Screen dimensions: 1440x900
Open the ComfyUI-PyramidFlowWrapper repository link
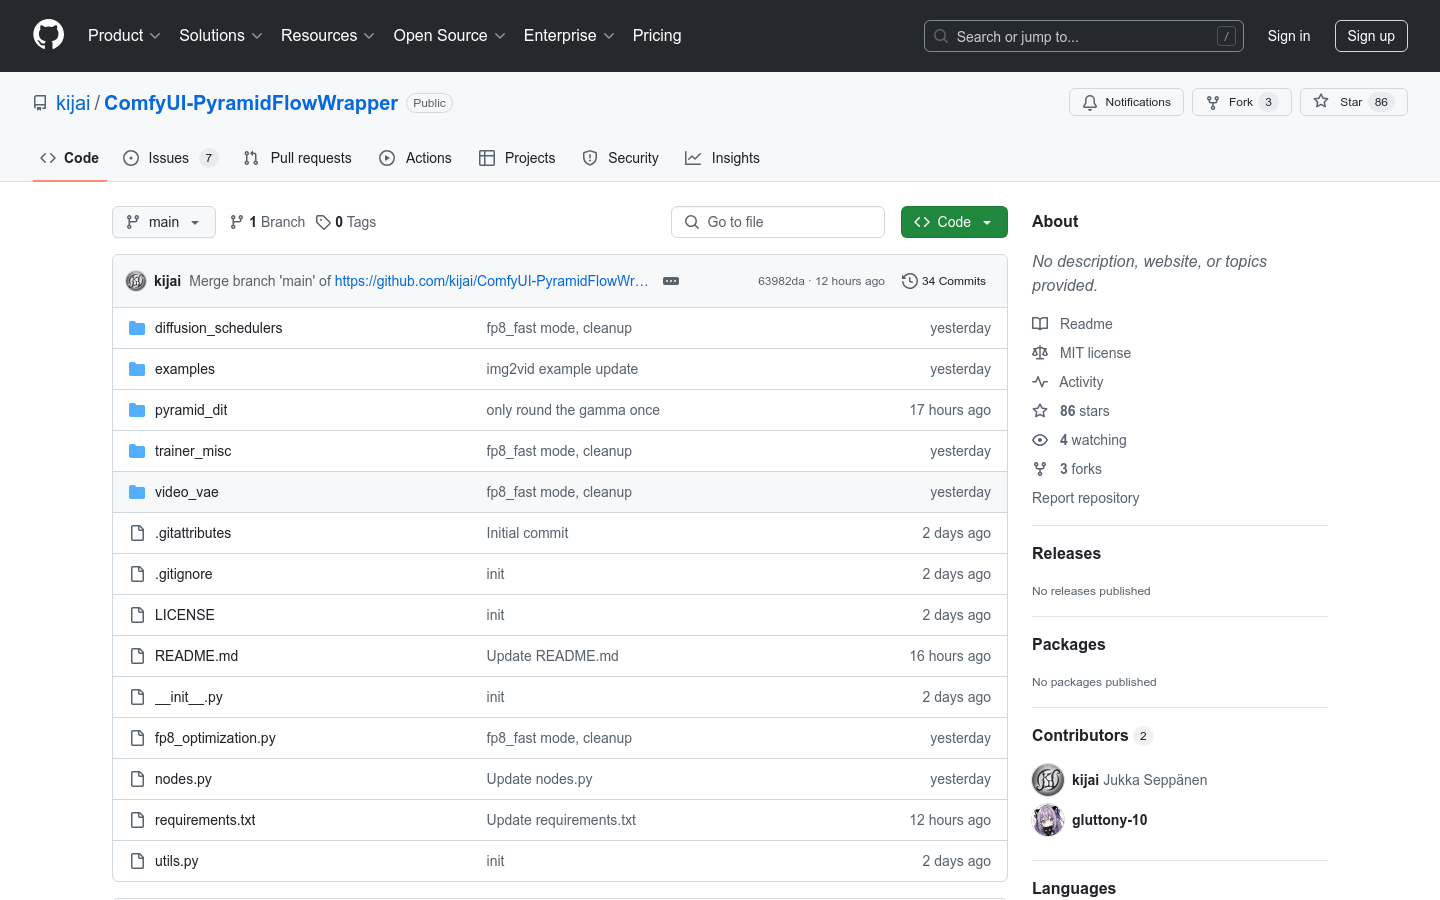[251, 103]
